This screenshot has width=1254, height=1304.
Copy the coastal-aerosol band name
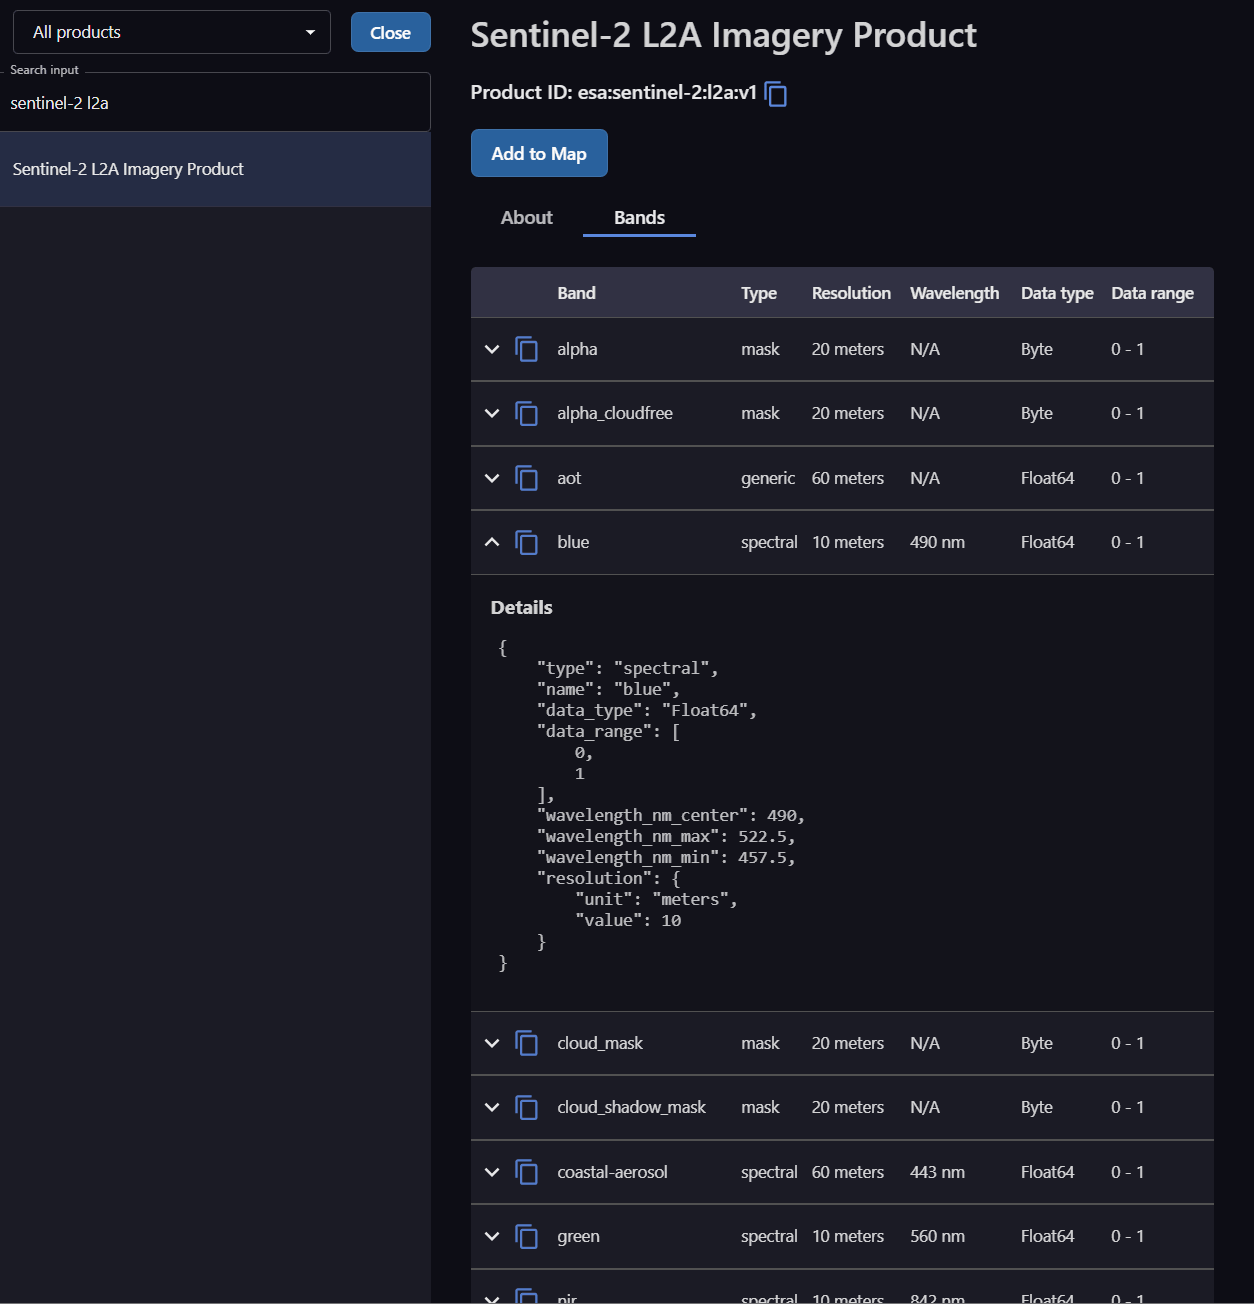526,1172
